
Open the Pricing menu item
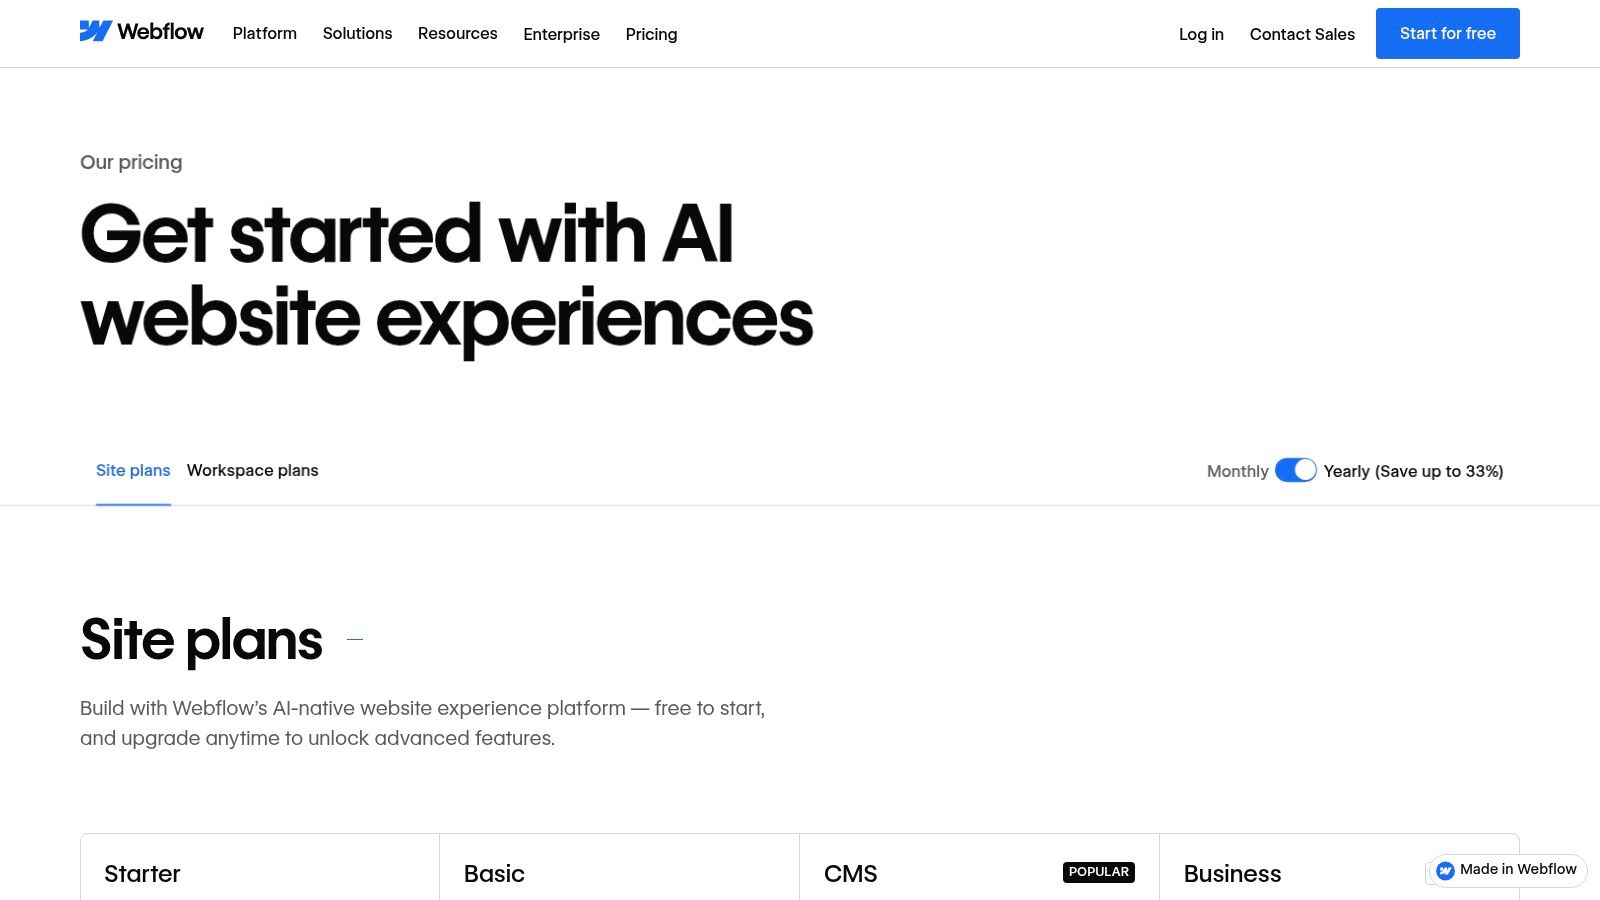[651, 34]
